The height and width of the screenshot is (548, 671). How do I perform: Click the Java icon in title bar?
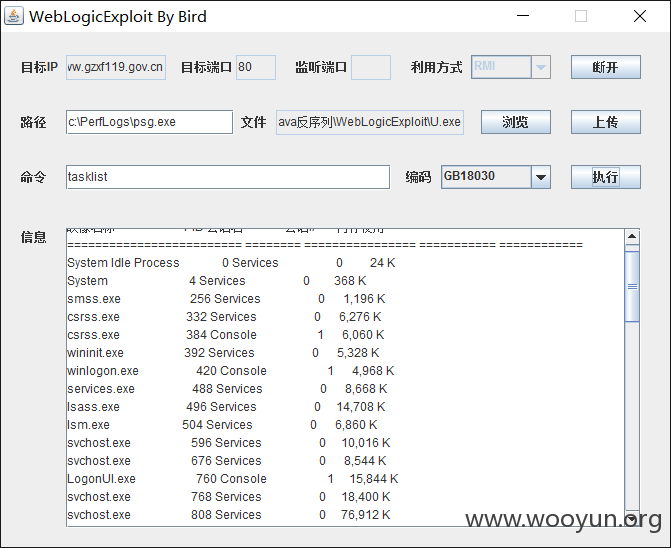point(14,16)
